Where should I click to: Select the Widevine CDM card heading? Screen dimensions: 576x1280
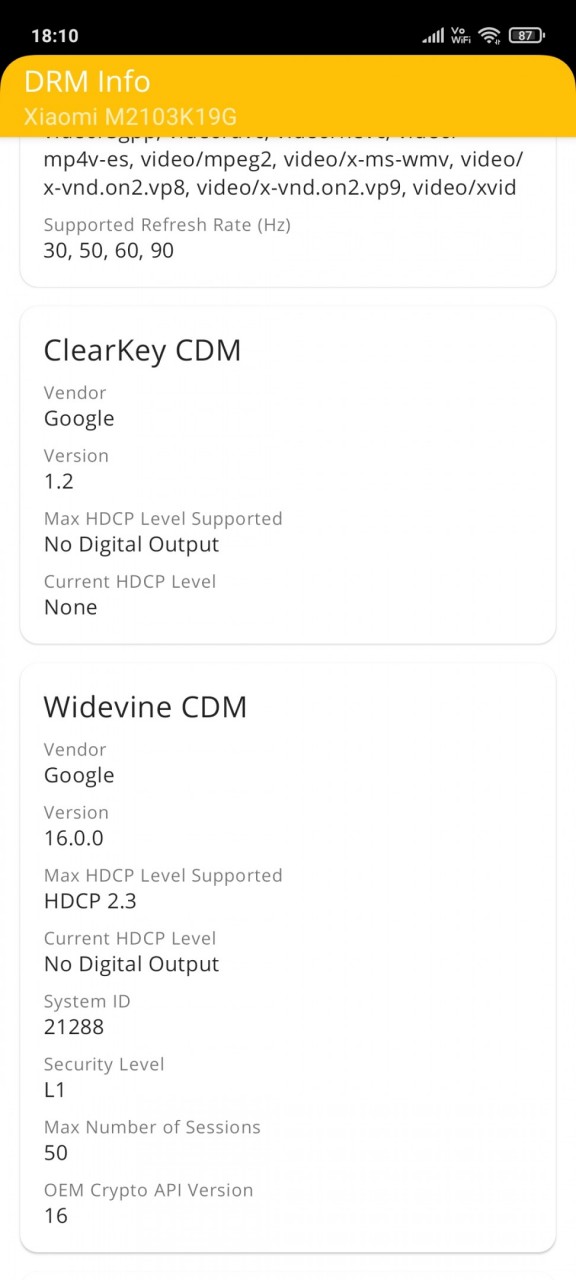tap(145, 707)
